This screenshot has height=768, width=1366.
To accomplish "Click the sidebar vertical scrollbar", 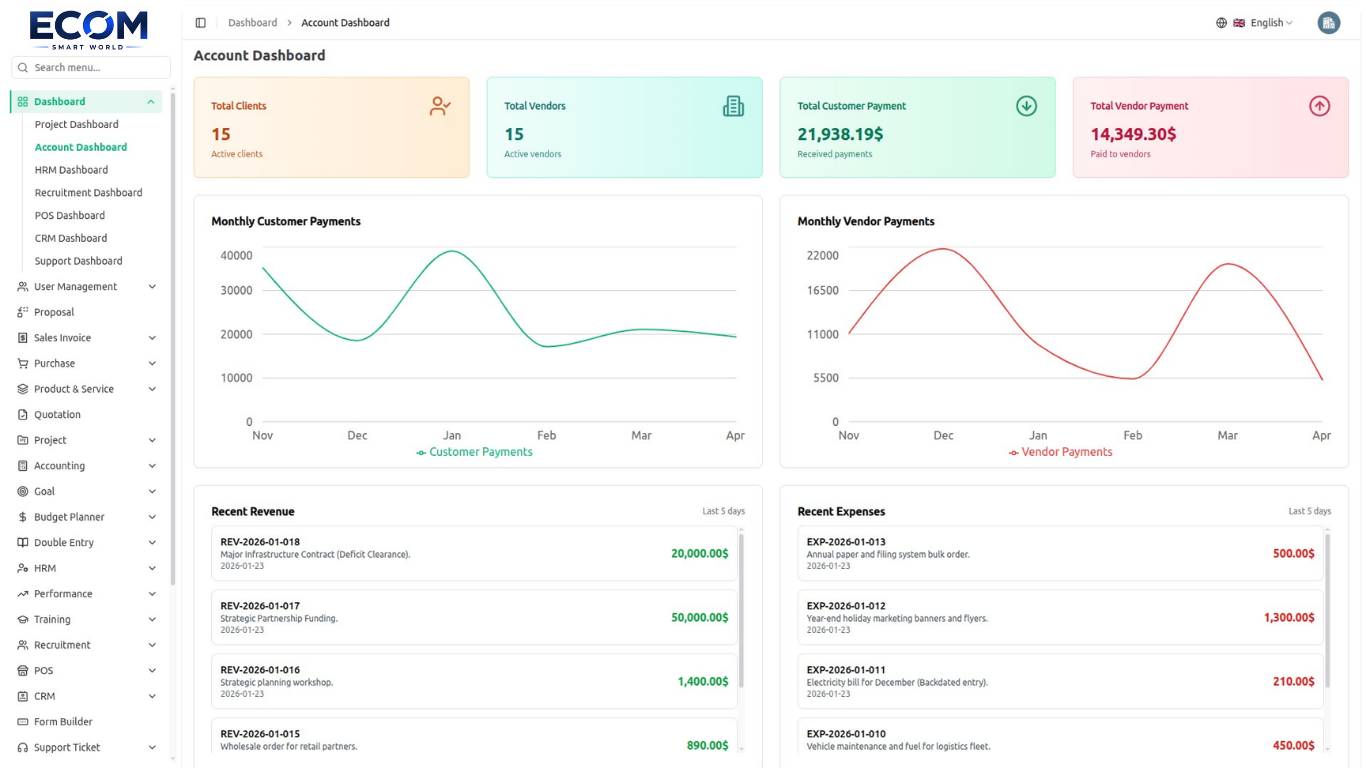I will (x=173, y=340).
